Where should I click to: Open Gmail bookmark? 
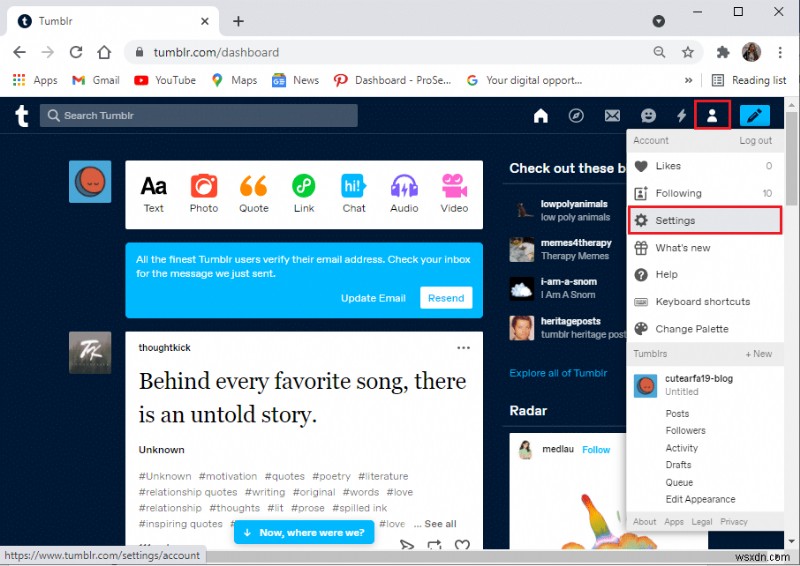click(95, 80)
